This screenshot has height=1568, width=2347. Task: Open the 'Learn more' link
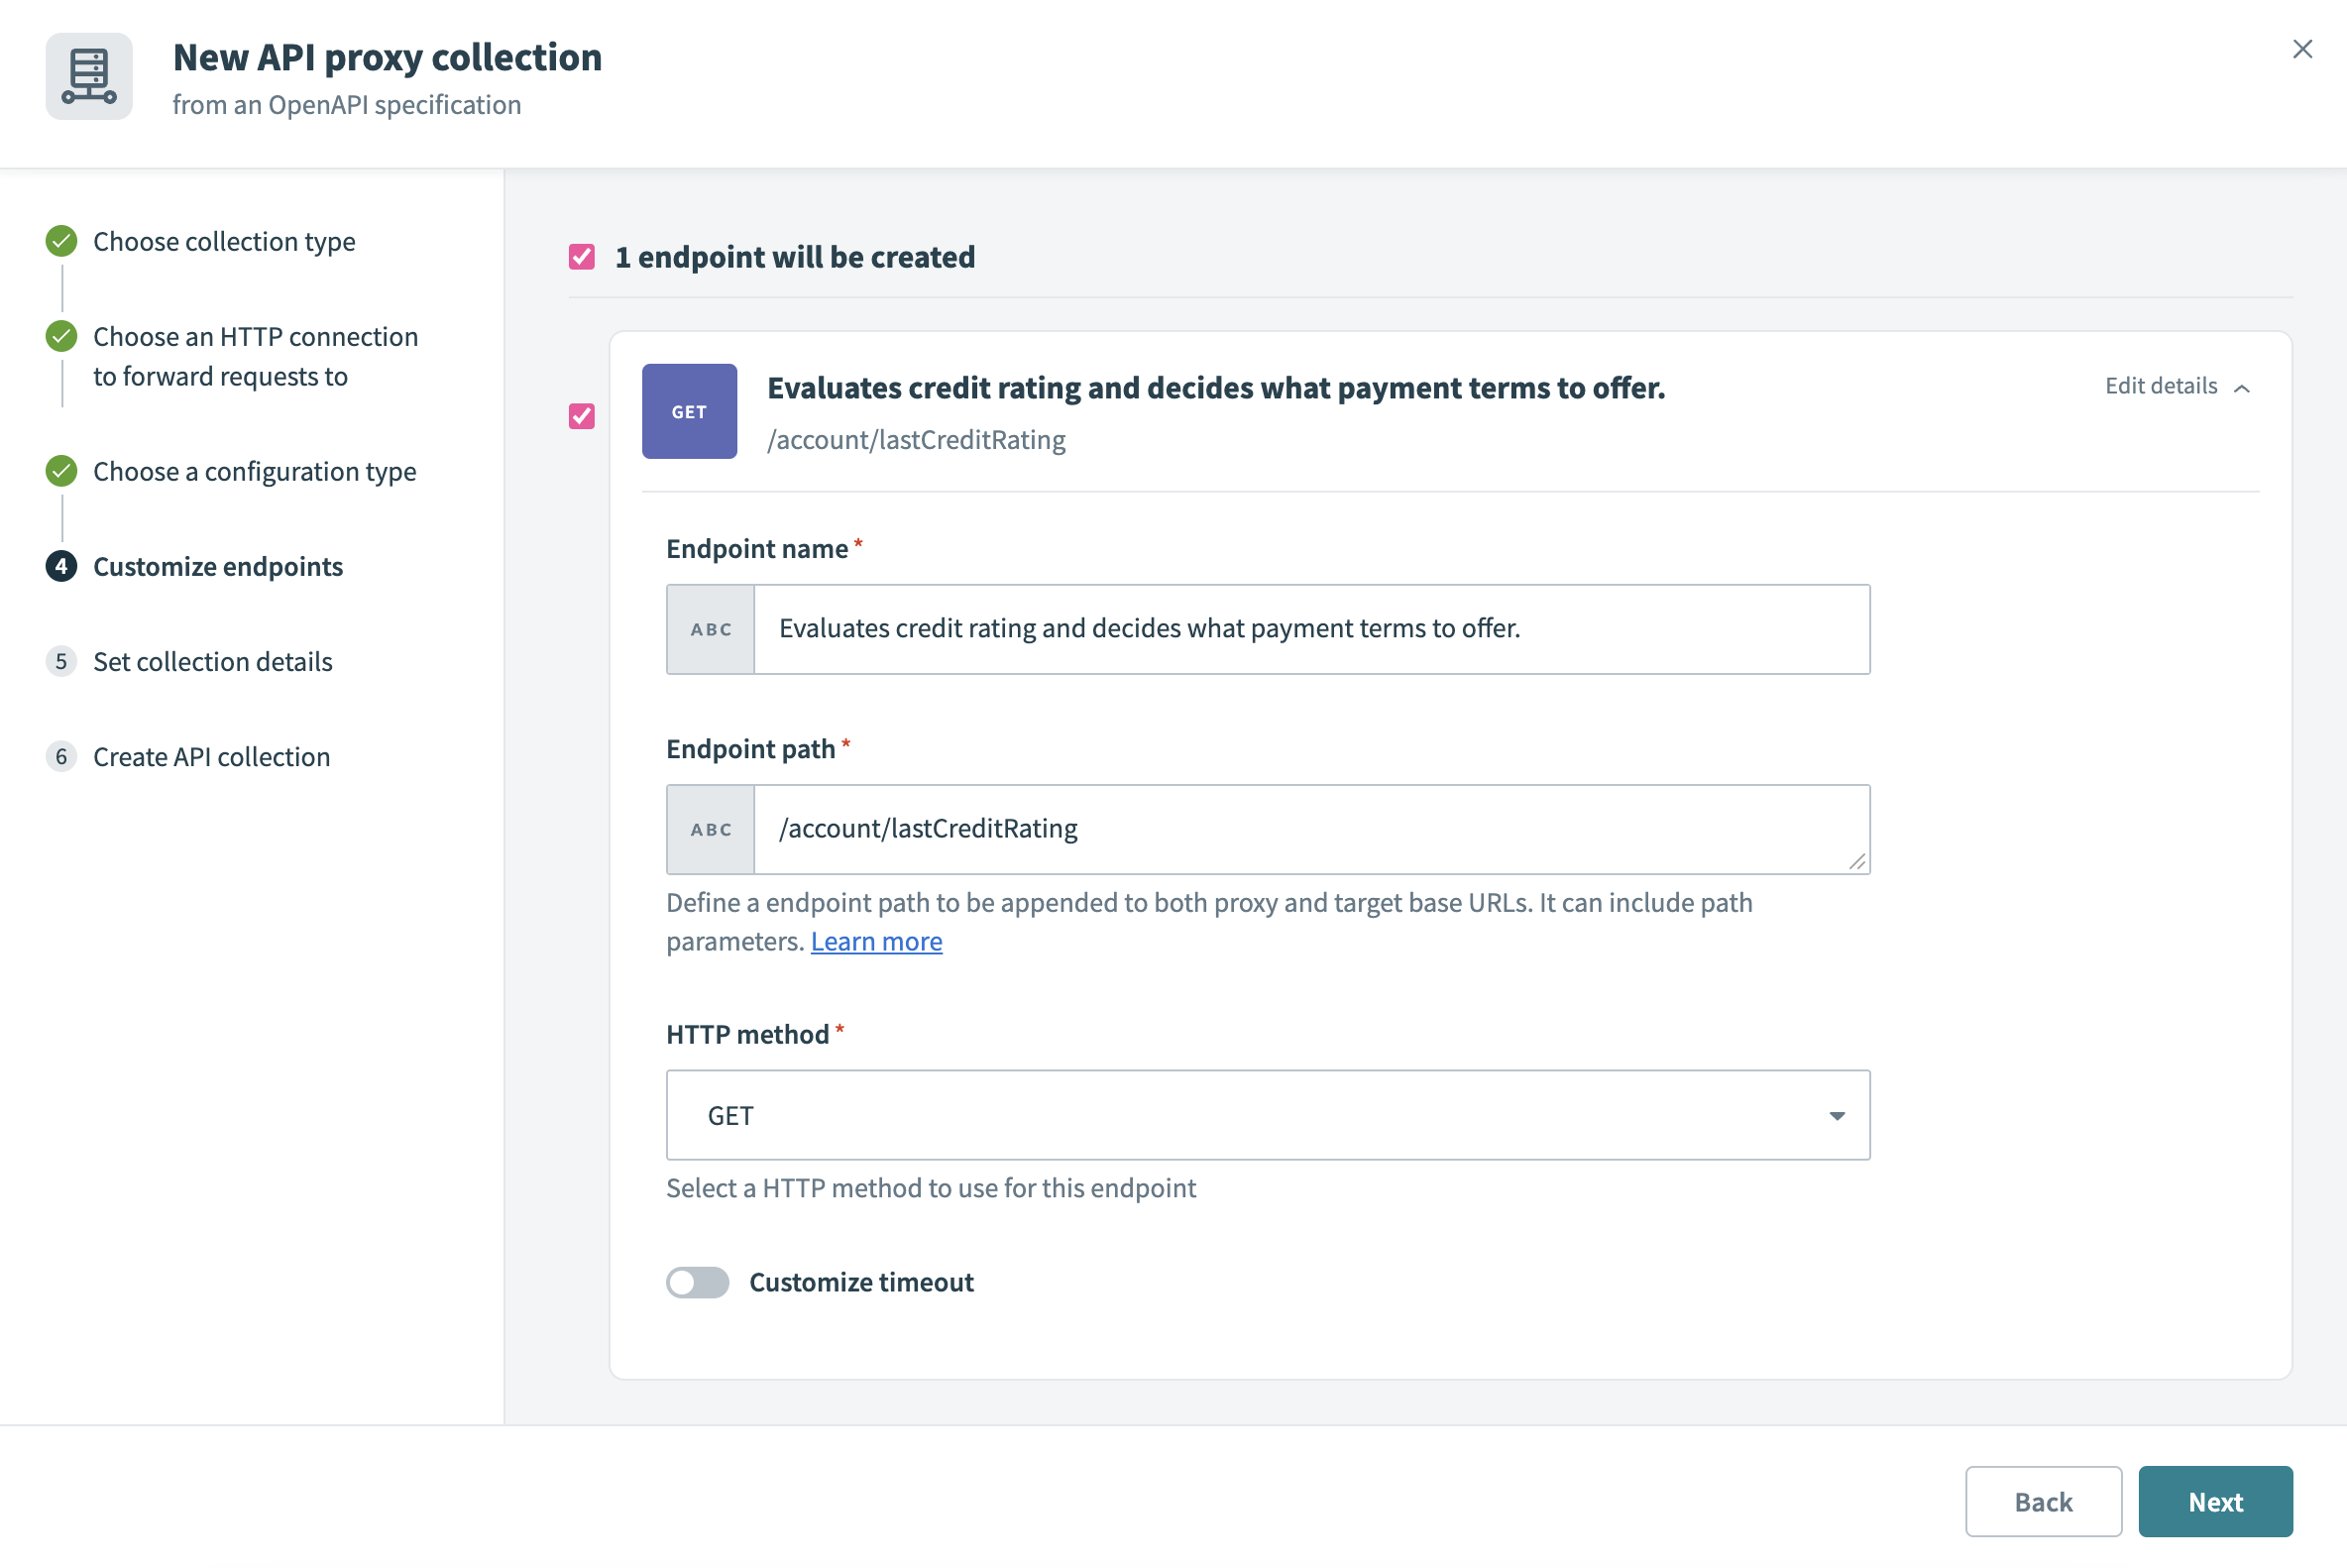(876, 941)
